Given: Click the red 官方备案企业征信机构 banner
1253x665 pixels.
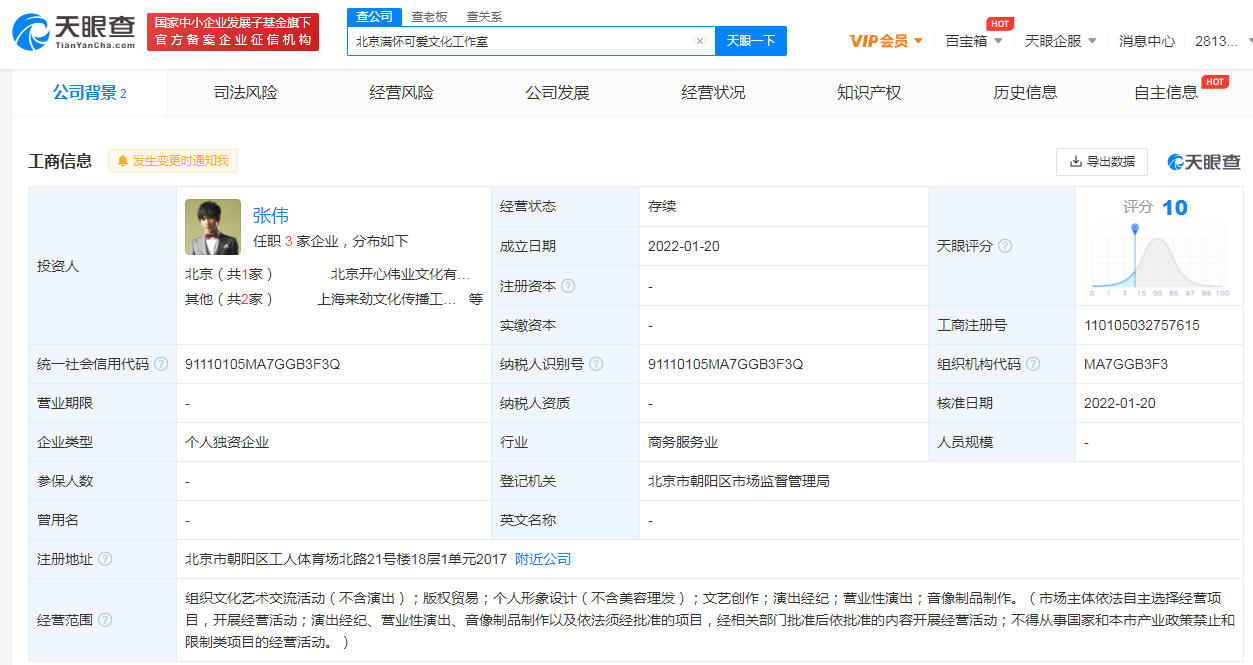Looking at the screenshot, I should (x=233, y=32).
